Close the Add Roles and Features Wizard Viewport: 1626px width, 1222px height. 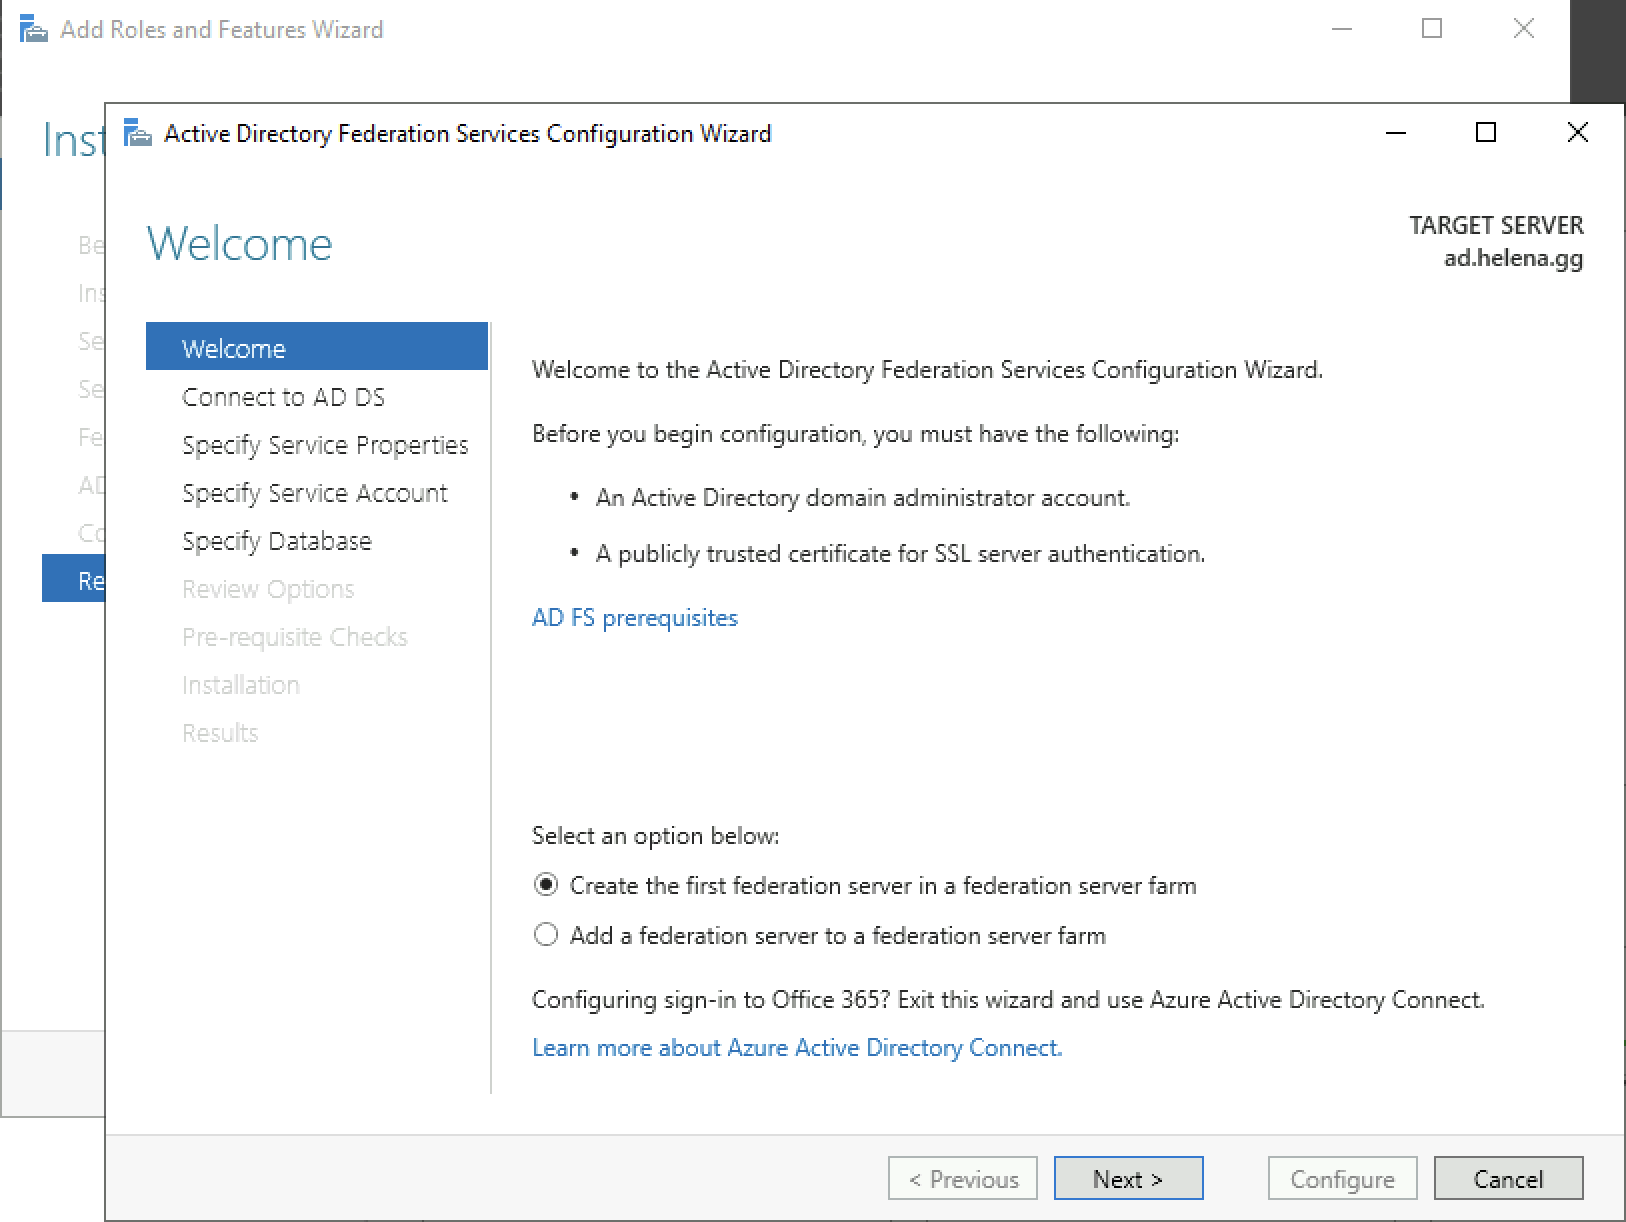[x=1523, y=29]
